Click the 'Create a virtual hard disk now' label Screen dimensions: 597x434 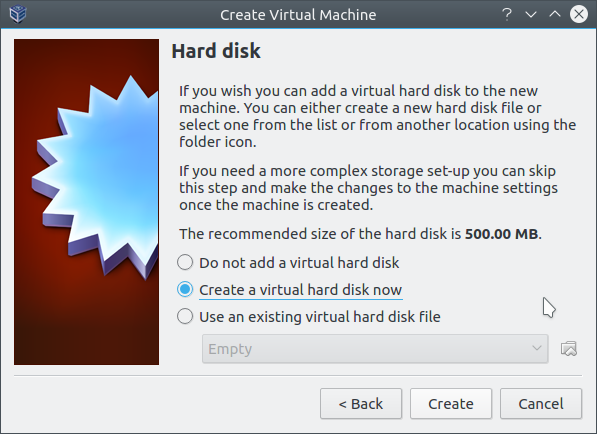pos(300,290)
